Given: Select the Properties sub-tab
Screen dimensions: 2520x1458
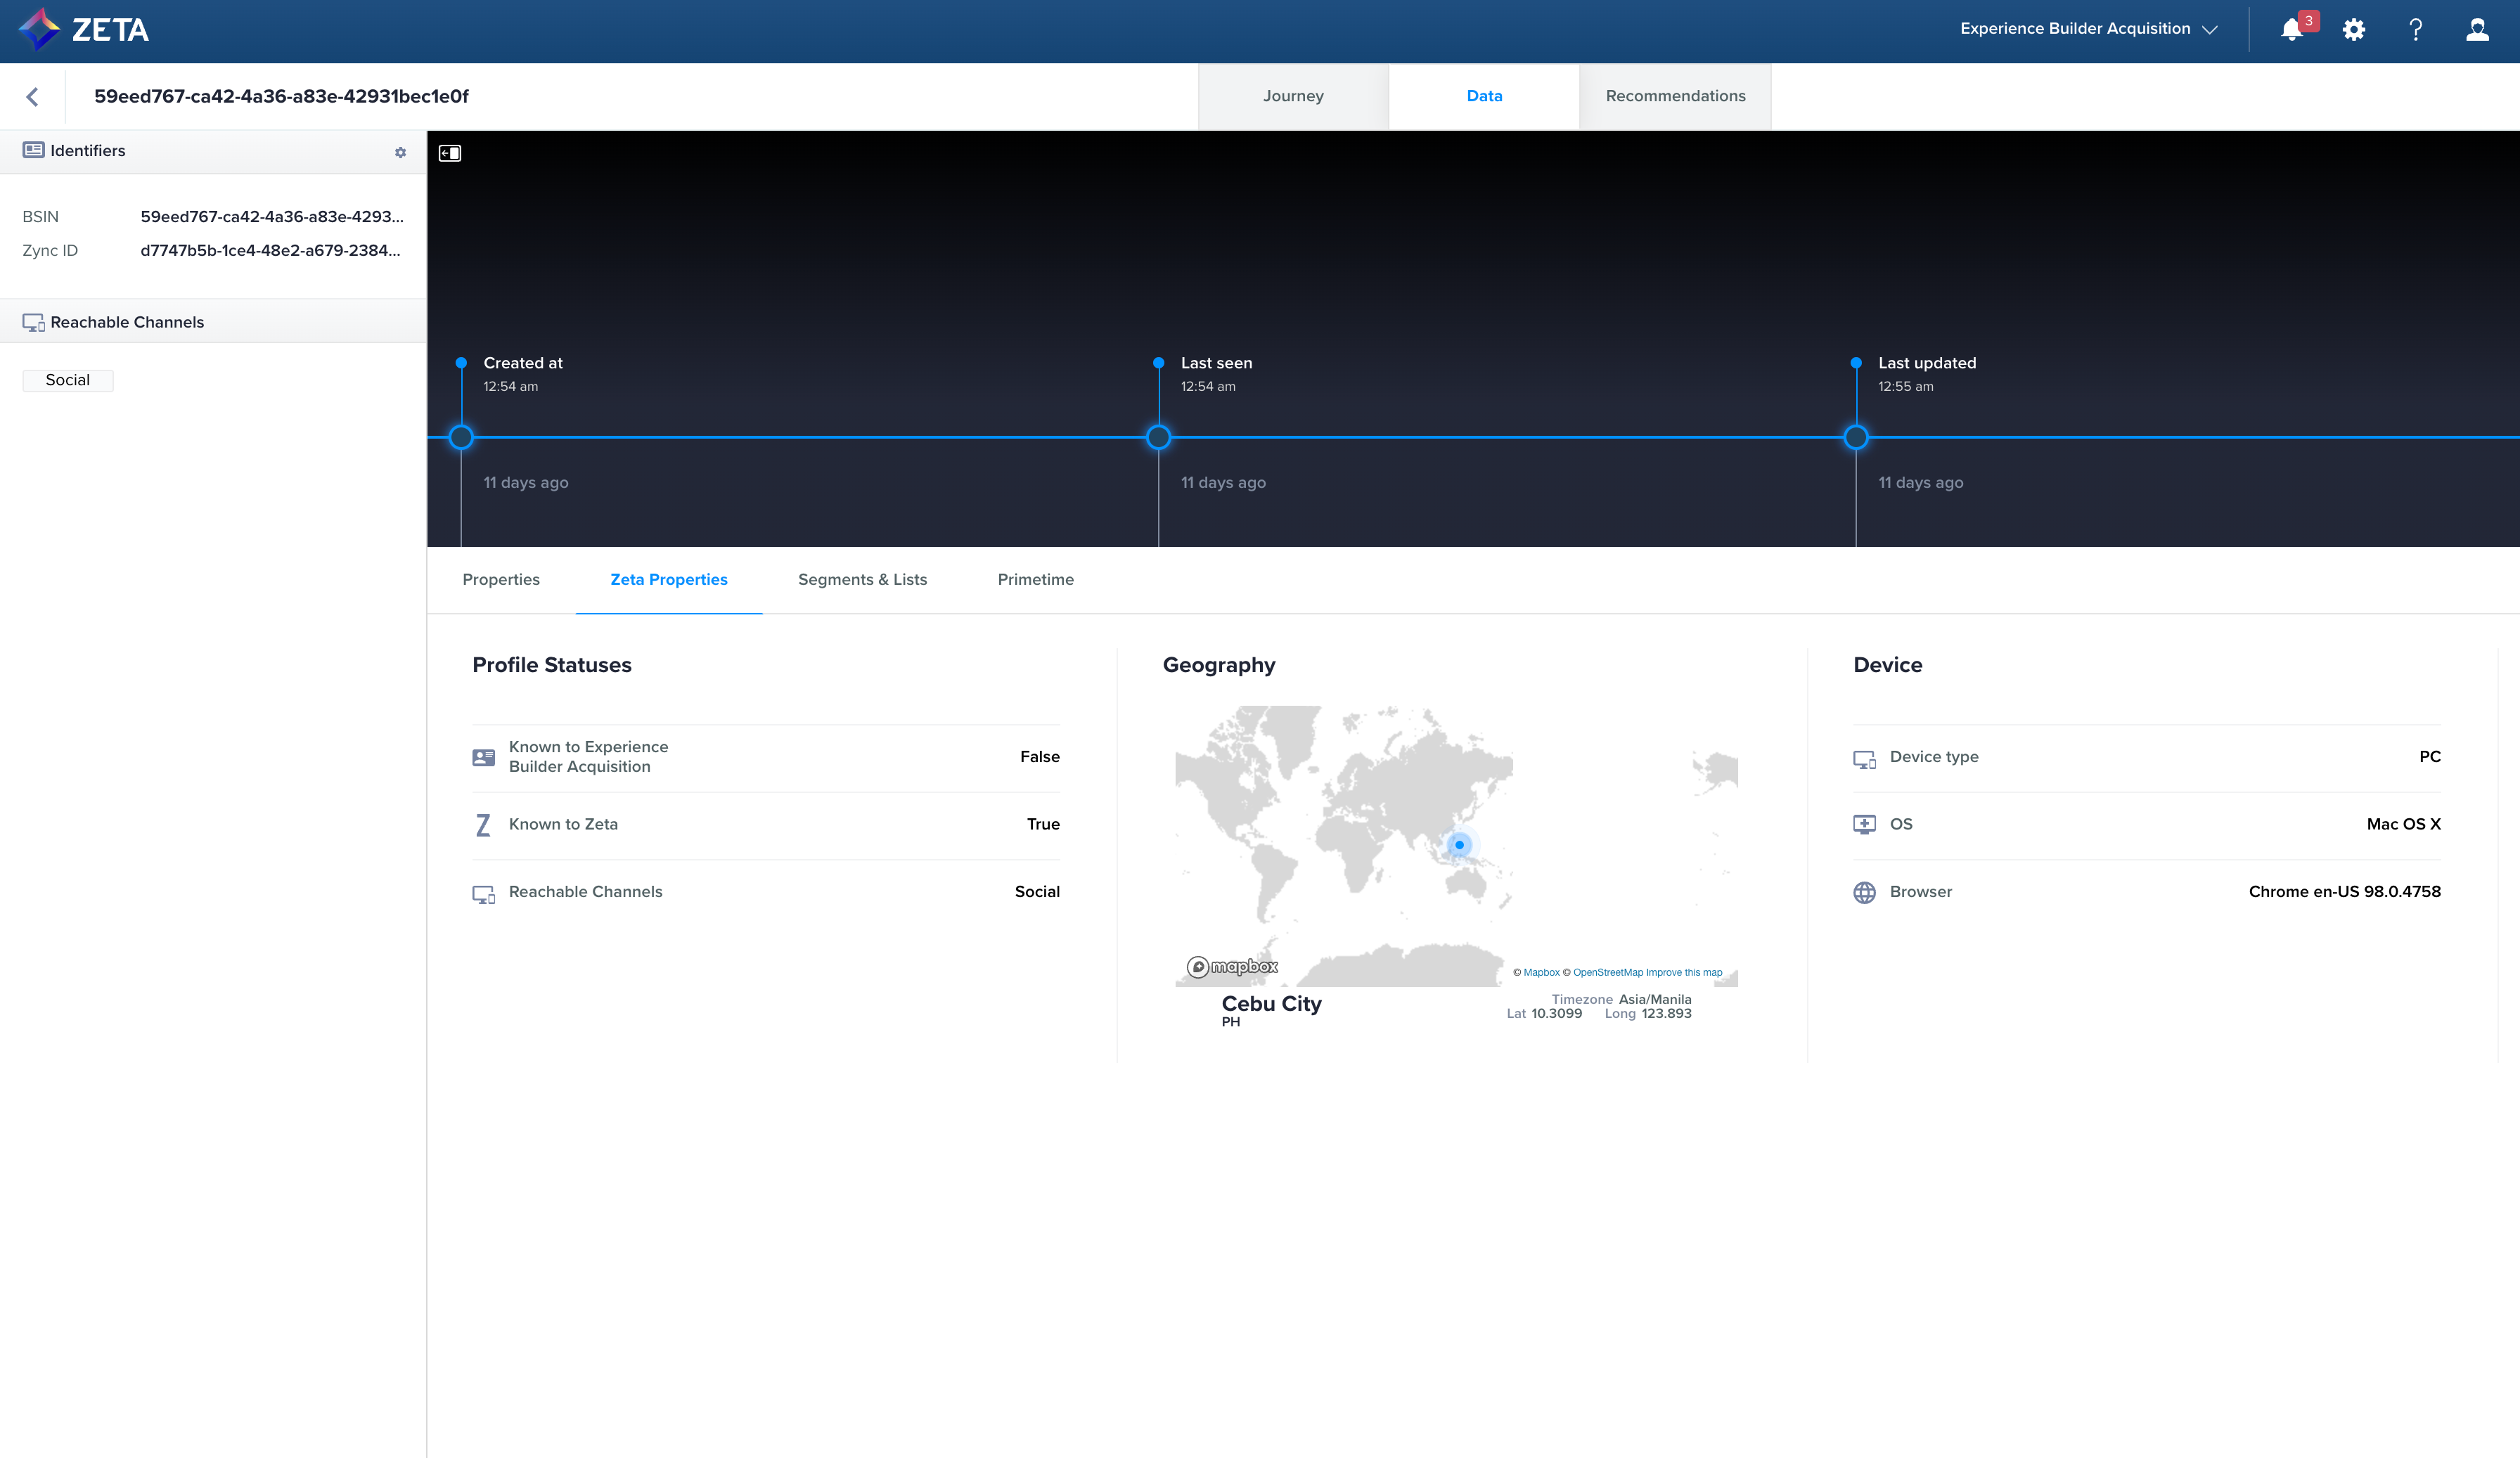Looking at the screenshot, I should tap(501, 579).
